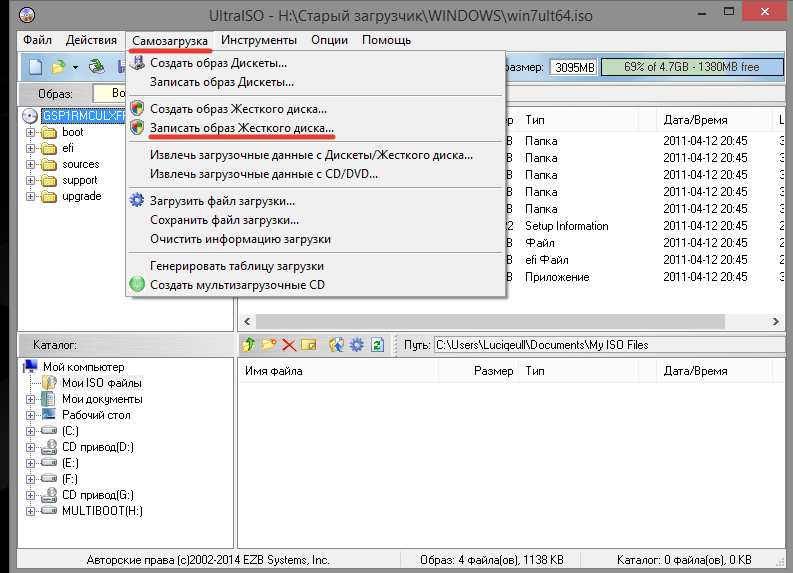Click the Open file folder icon
This screenshot has width=793, height=573.
coord(59,67)
